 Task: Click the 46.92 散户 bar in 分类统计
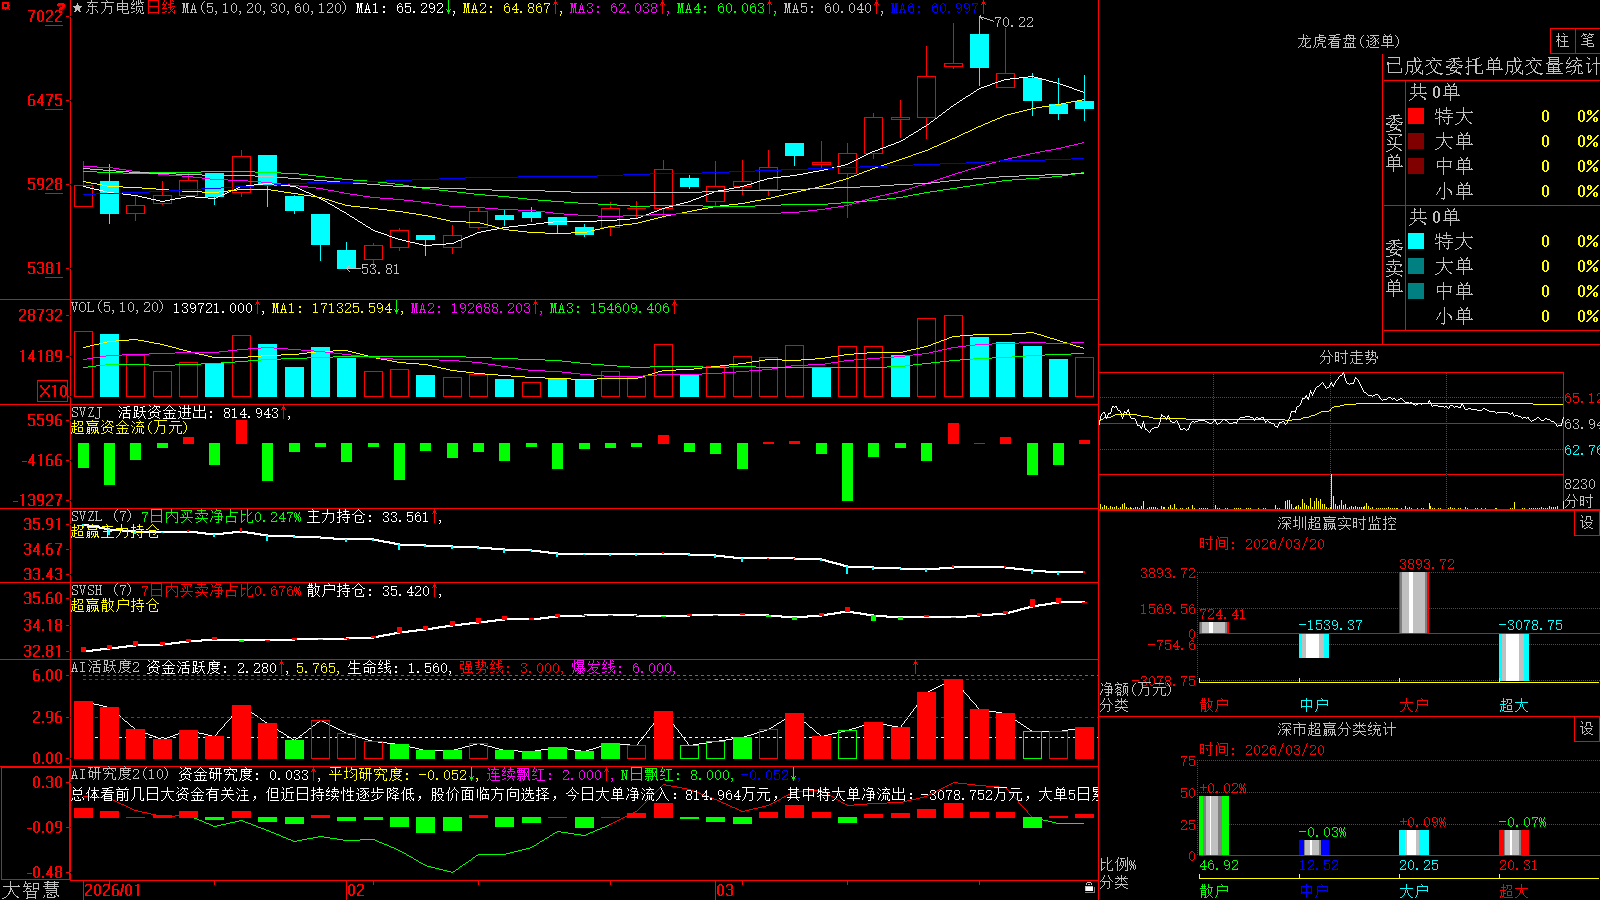click(1214, 826)
